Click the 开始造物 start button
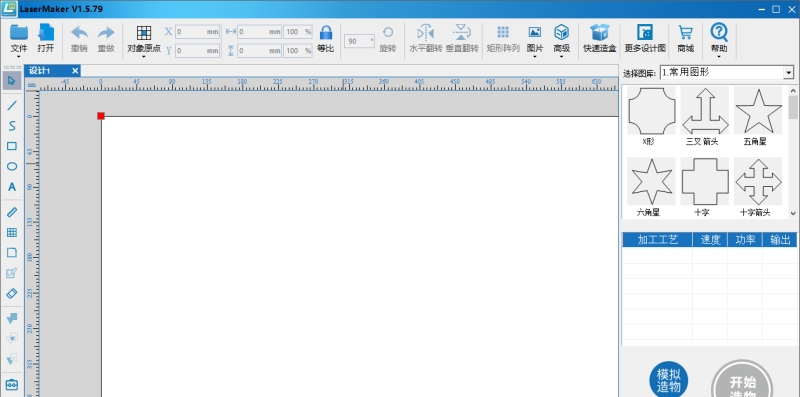Screen dimensions: 800x397 pyautogui.click(x=742, y=380)
